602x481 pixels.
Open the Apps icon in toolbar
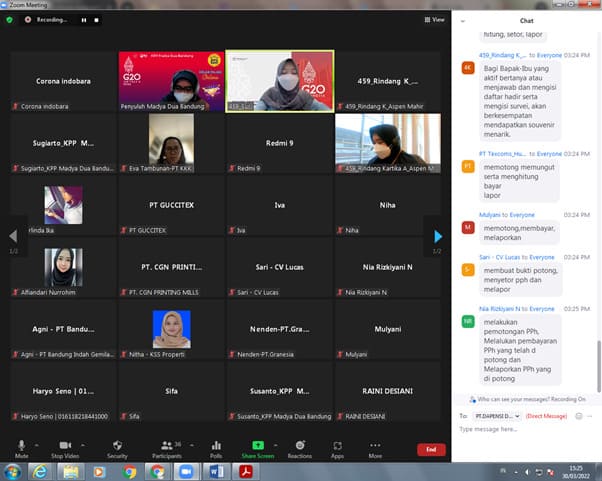(337, 445)
